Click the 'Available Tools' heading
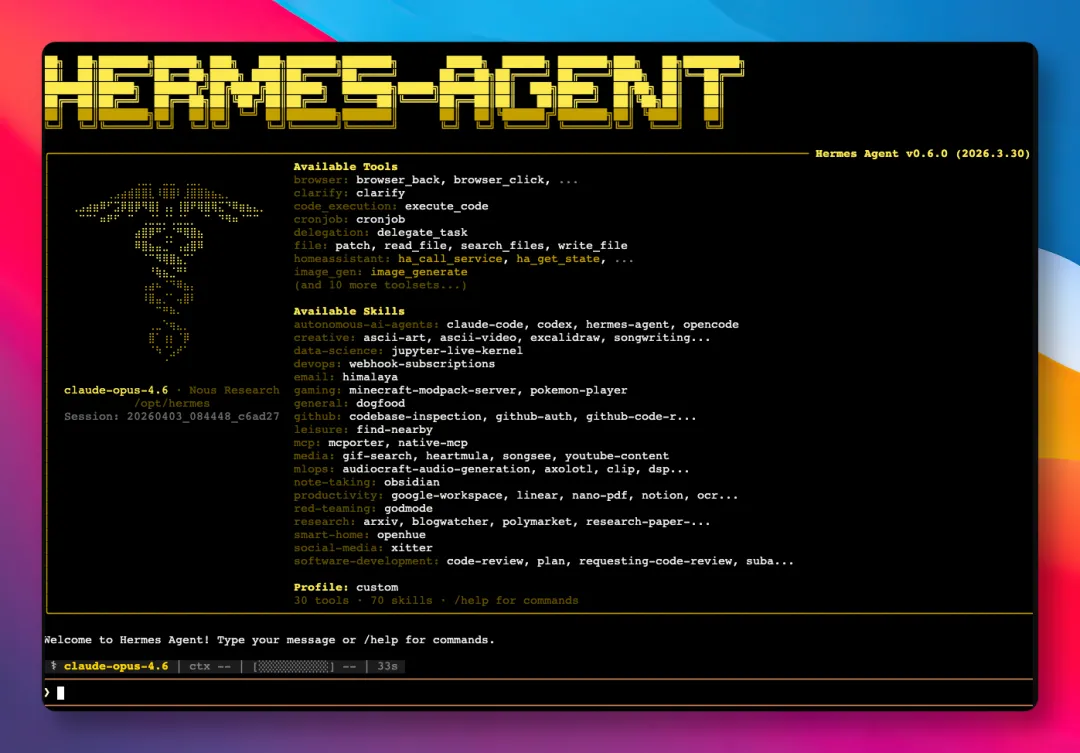The image size is (1080, 753). tap(345, 167)
